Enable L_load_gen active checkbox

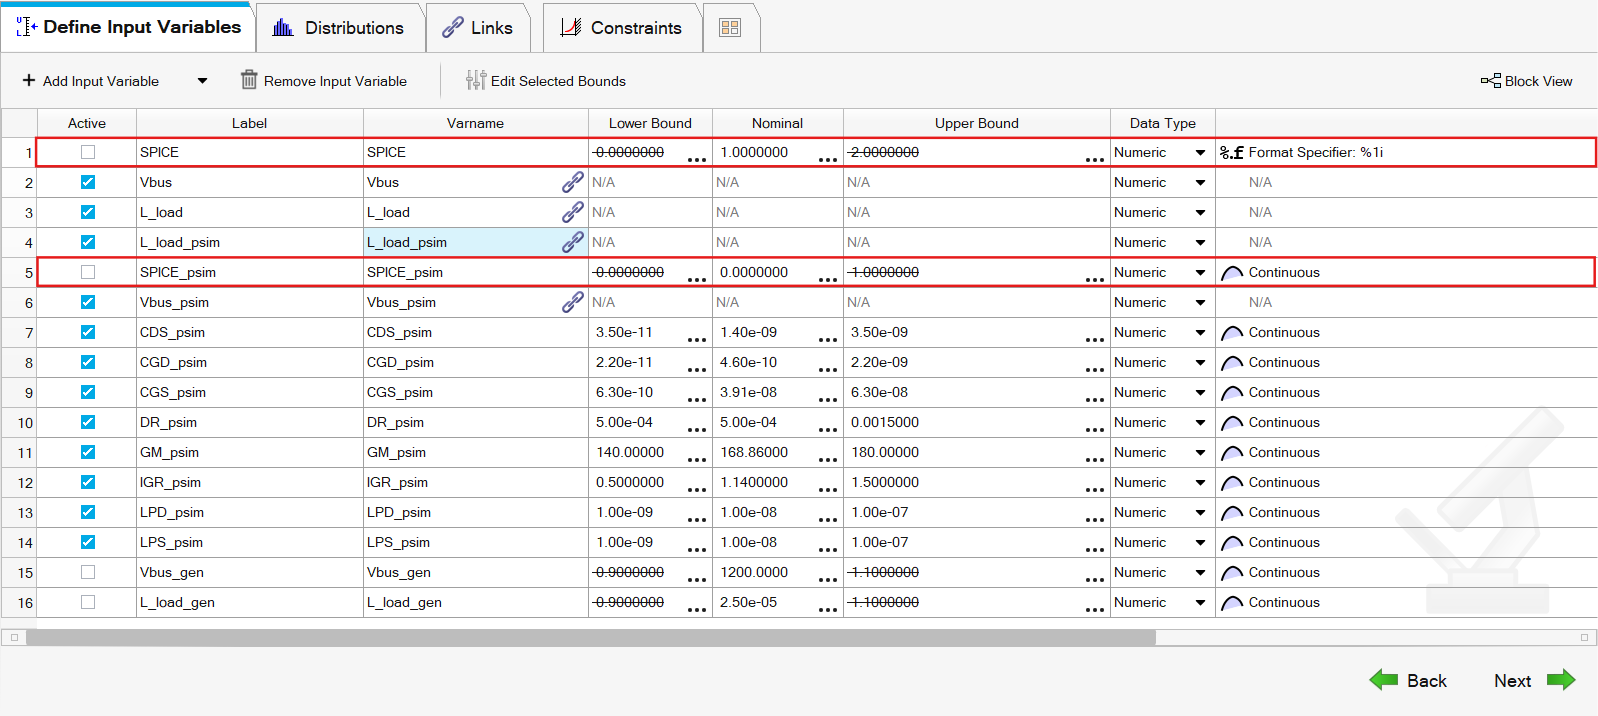(88, 602)
